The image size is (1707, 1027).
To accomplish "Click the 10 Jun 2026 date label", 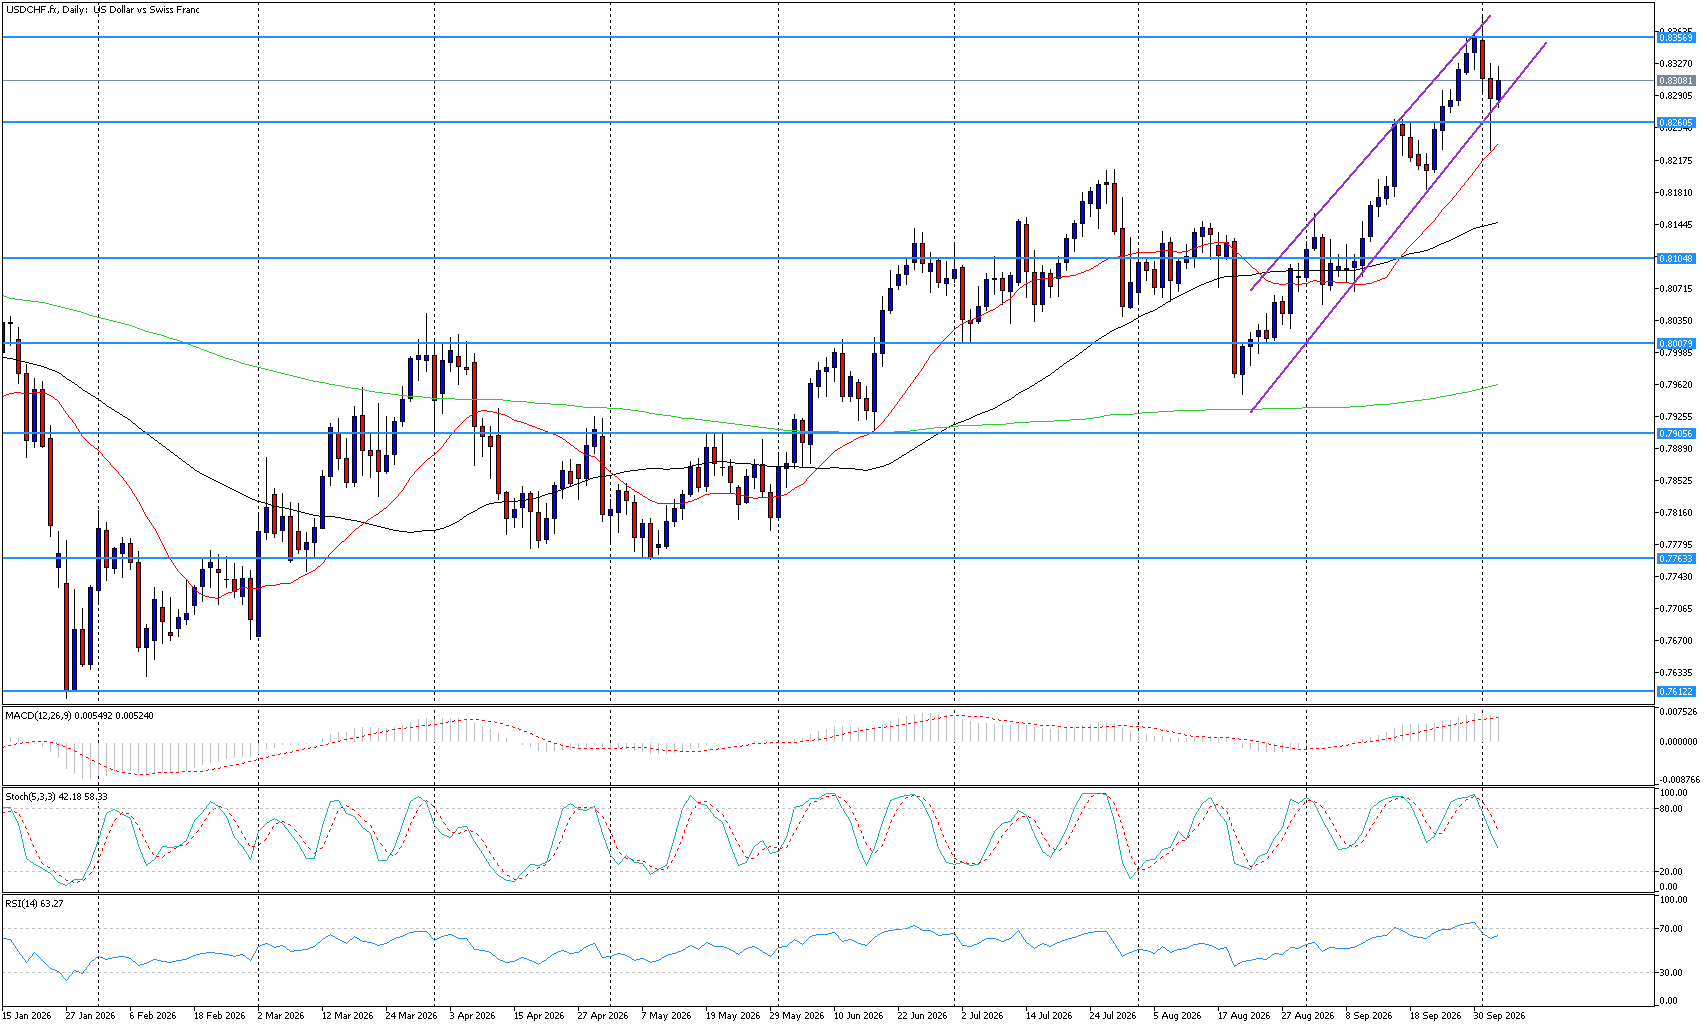I will tap(859, 1015).
